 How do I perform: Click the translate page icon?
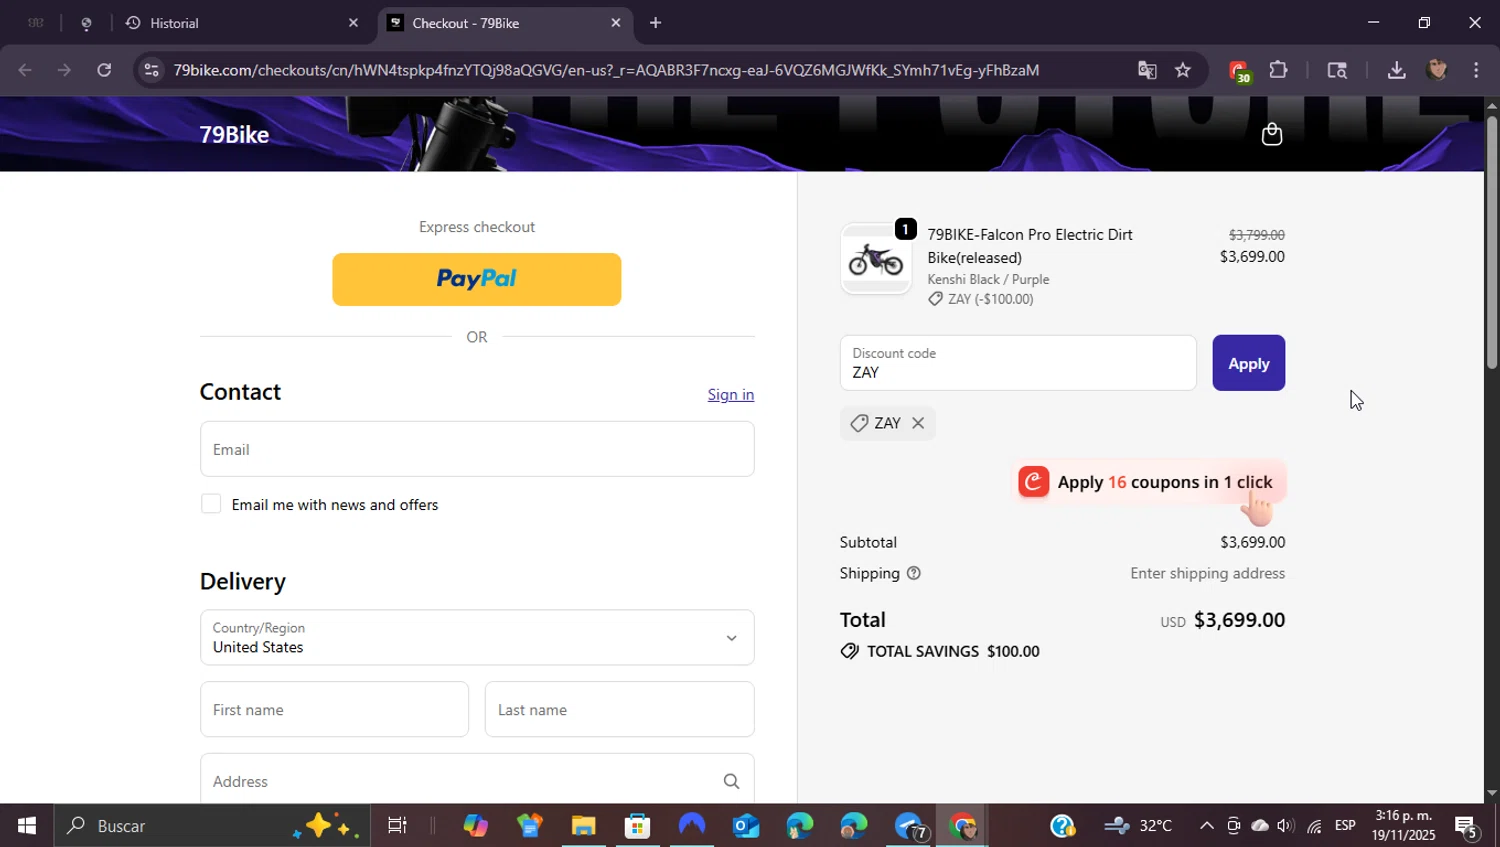(x=1147, y=70)
